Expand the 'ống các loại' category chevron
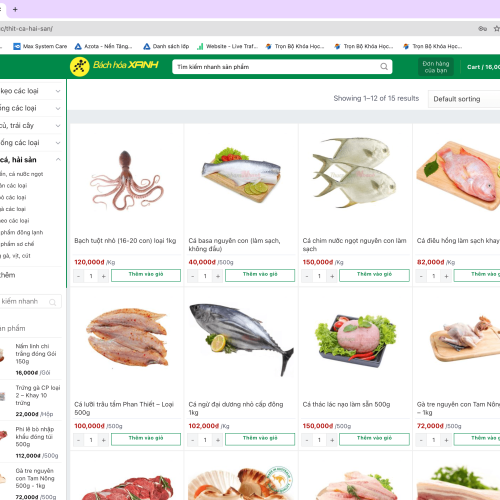 point(58,108)
